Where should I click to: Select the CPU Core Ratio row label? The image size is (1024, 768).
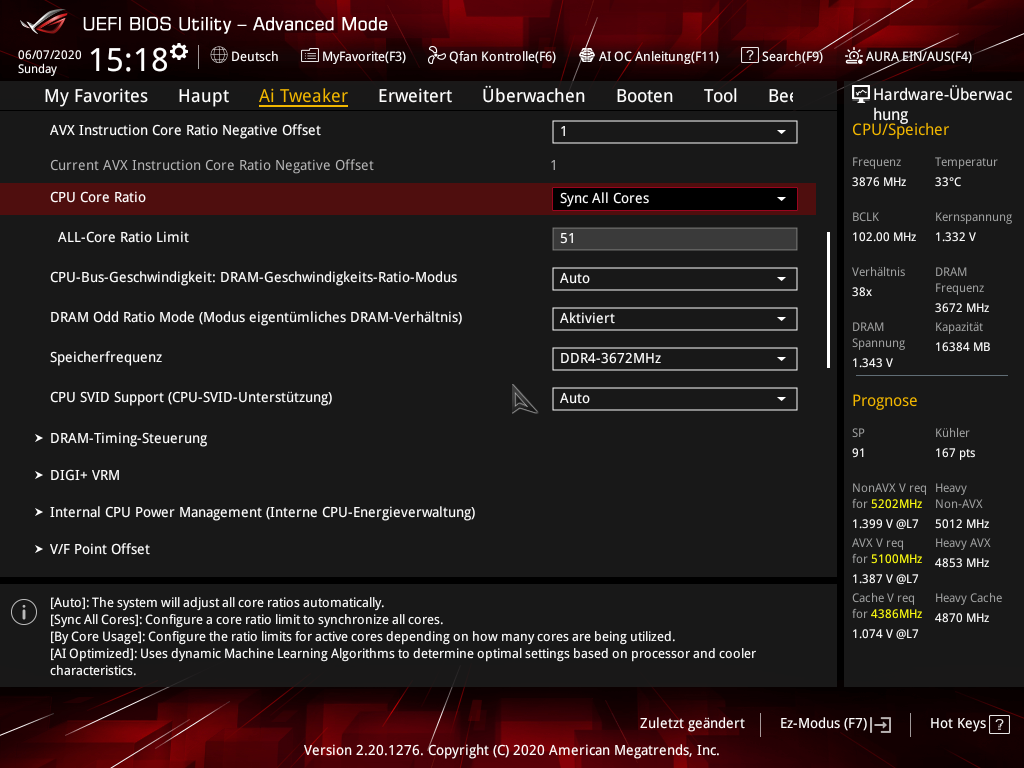[98, 197]
